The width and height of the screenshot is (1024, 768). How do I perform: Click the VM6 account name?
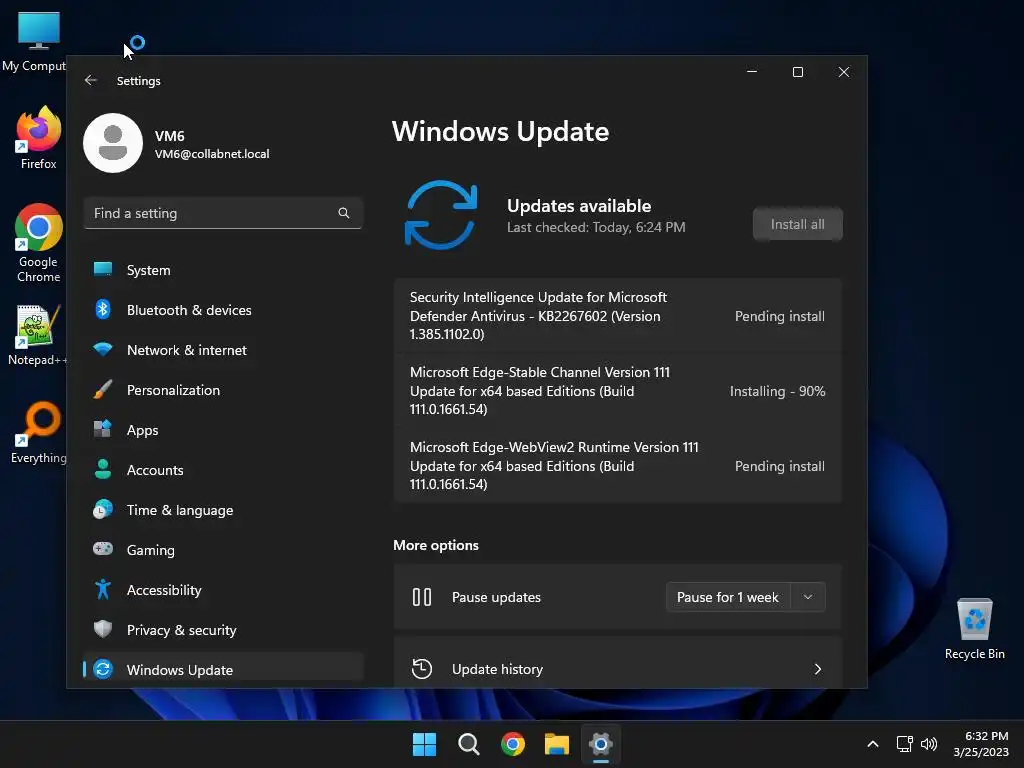[170, 136]
